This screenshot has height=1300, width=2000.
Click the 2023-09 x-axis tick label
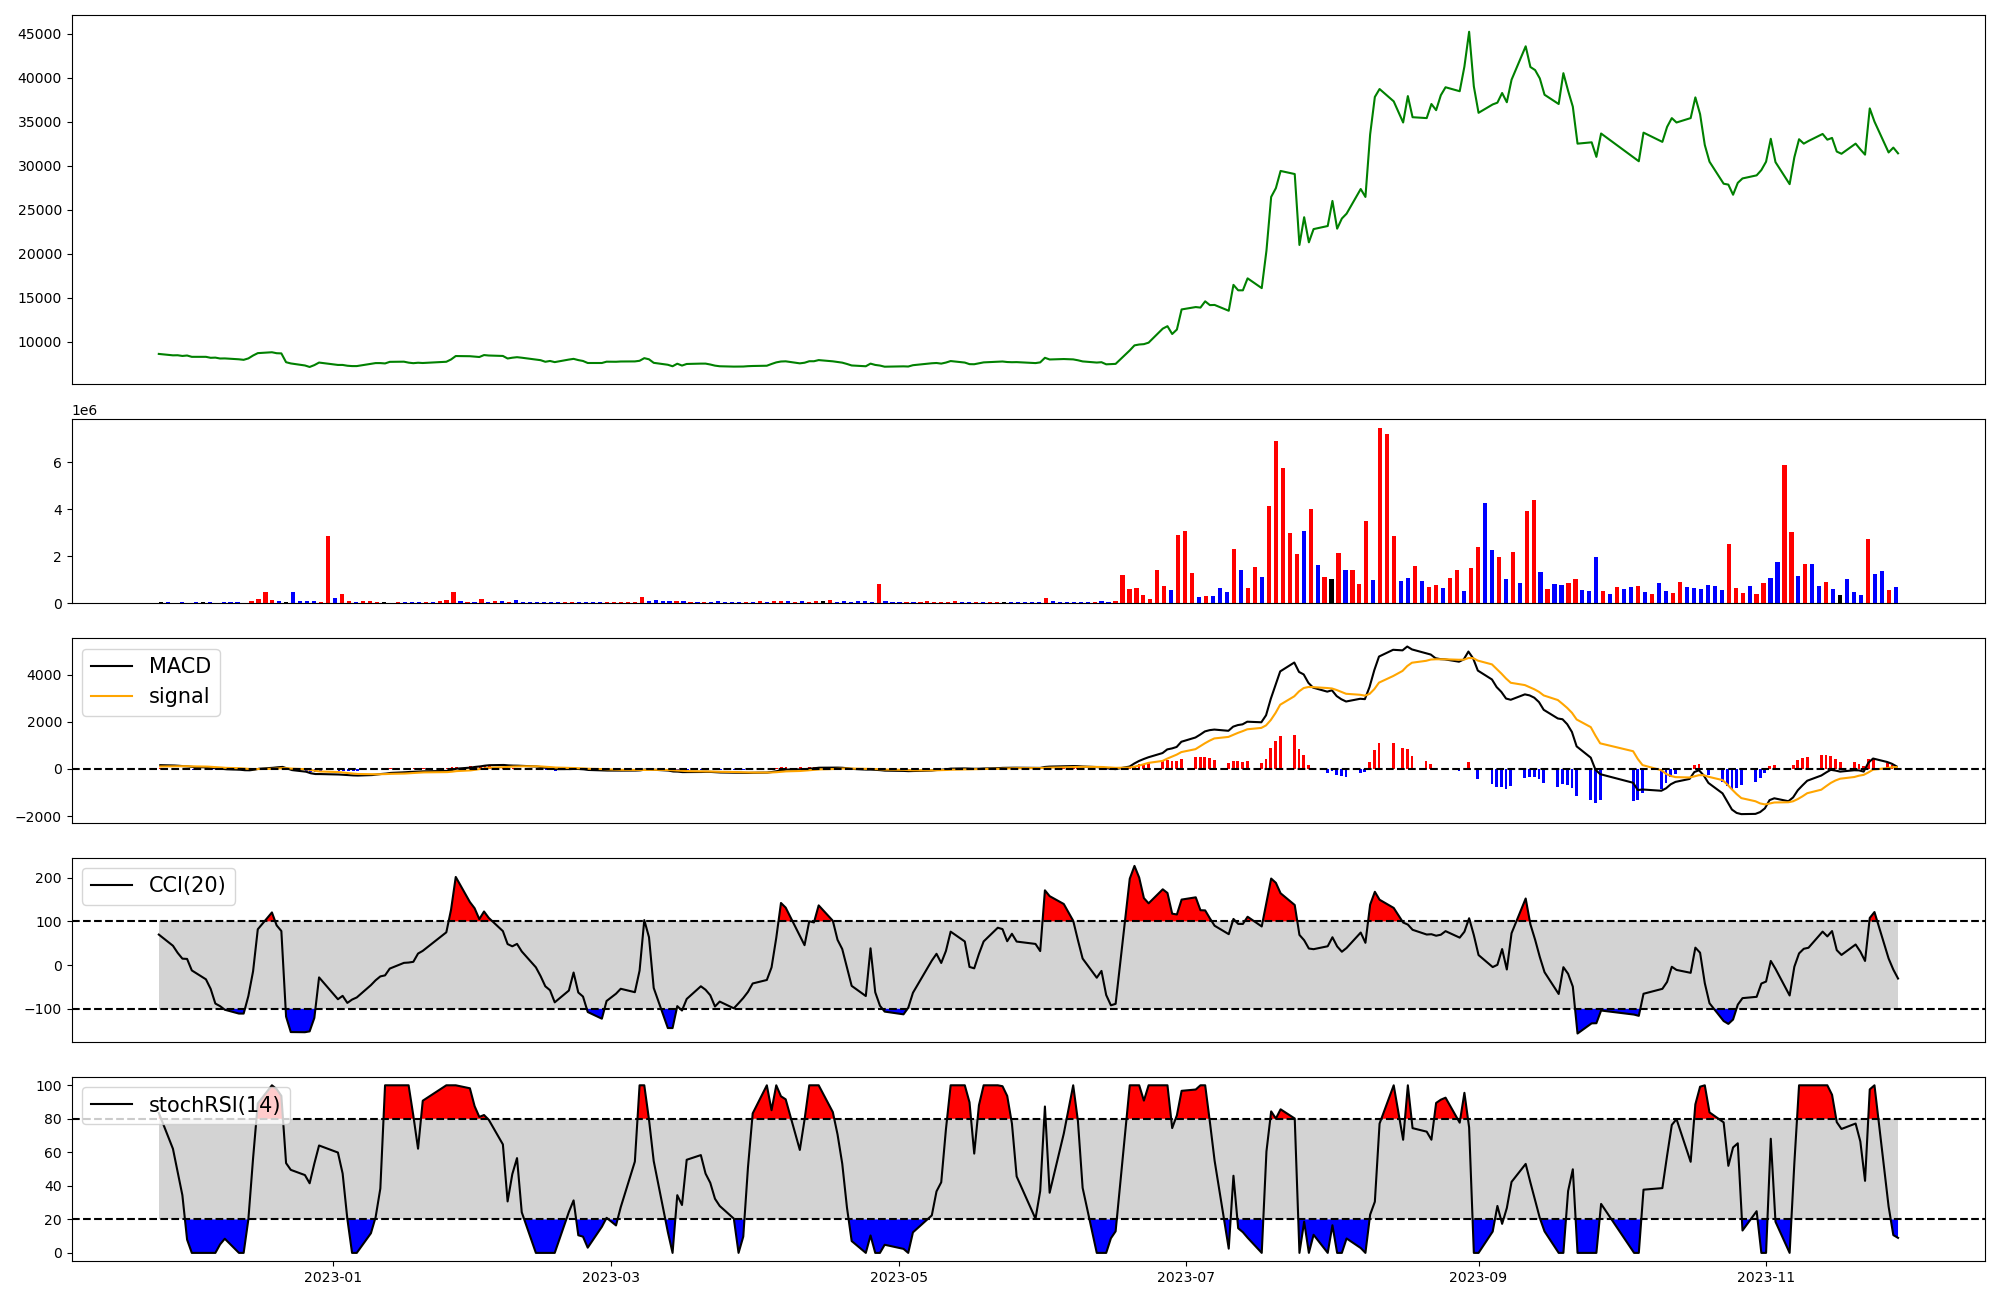click(1478, 1277)
